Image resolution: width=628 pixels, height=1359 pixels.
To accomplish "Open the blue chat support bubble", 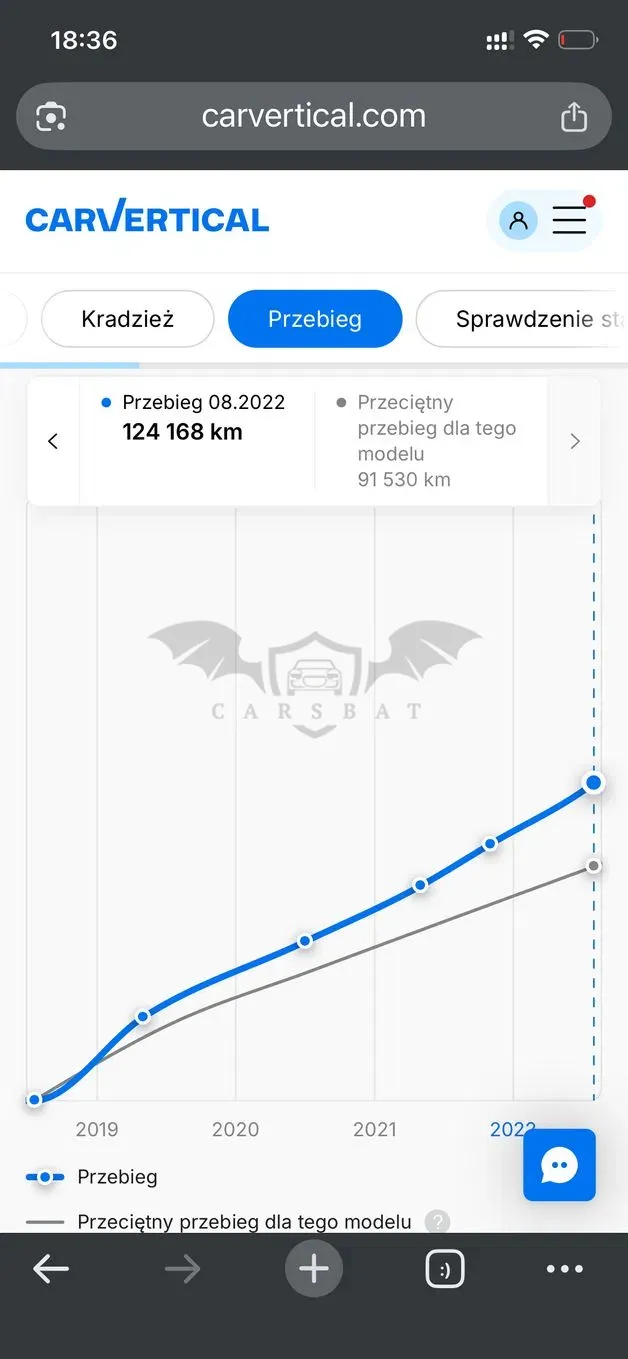I will pos(559,1165).
